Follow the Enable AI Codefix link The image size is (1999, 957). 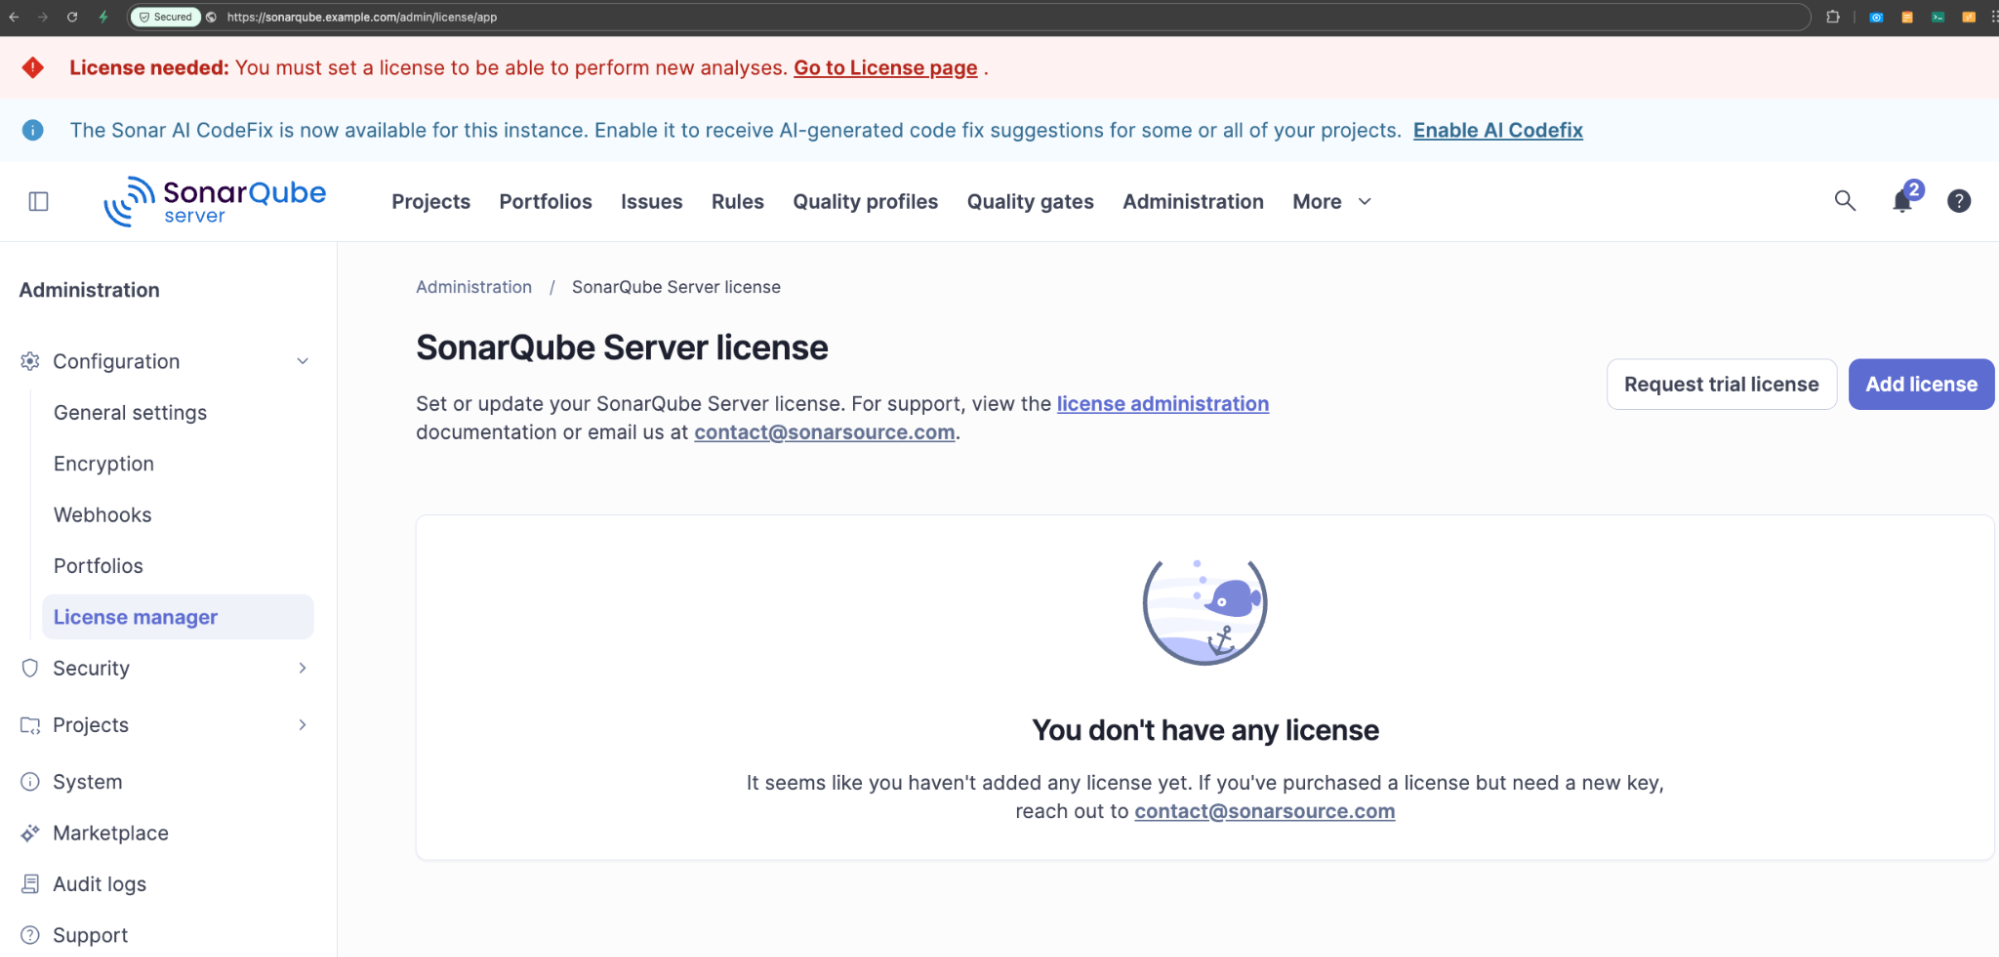point(1497,130)
